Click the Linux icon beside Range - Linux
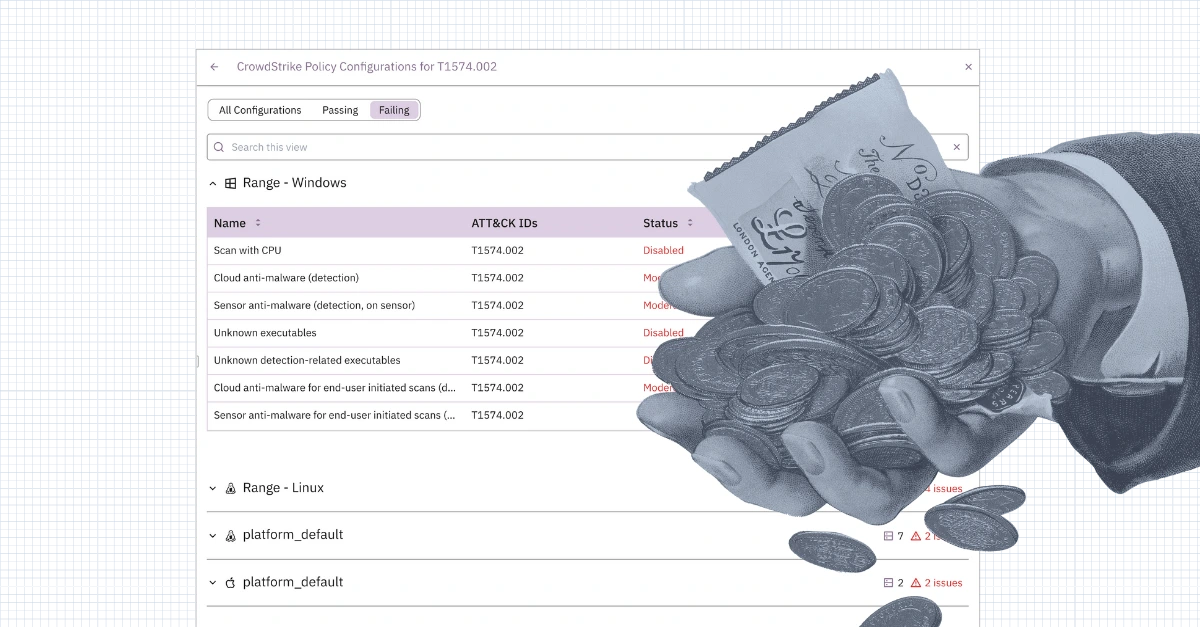Image resolution: width=1200 pixels, height=627 pixels. pos(231,488)
